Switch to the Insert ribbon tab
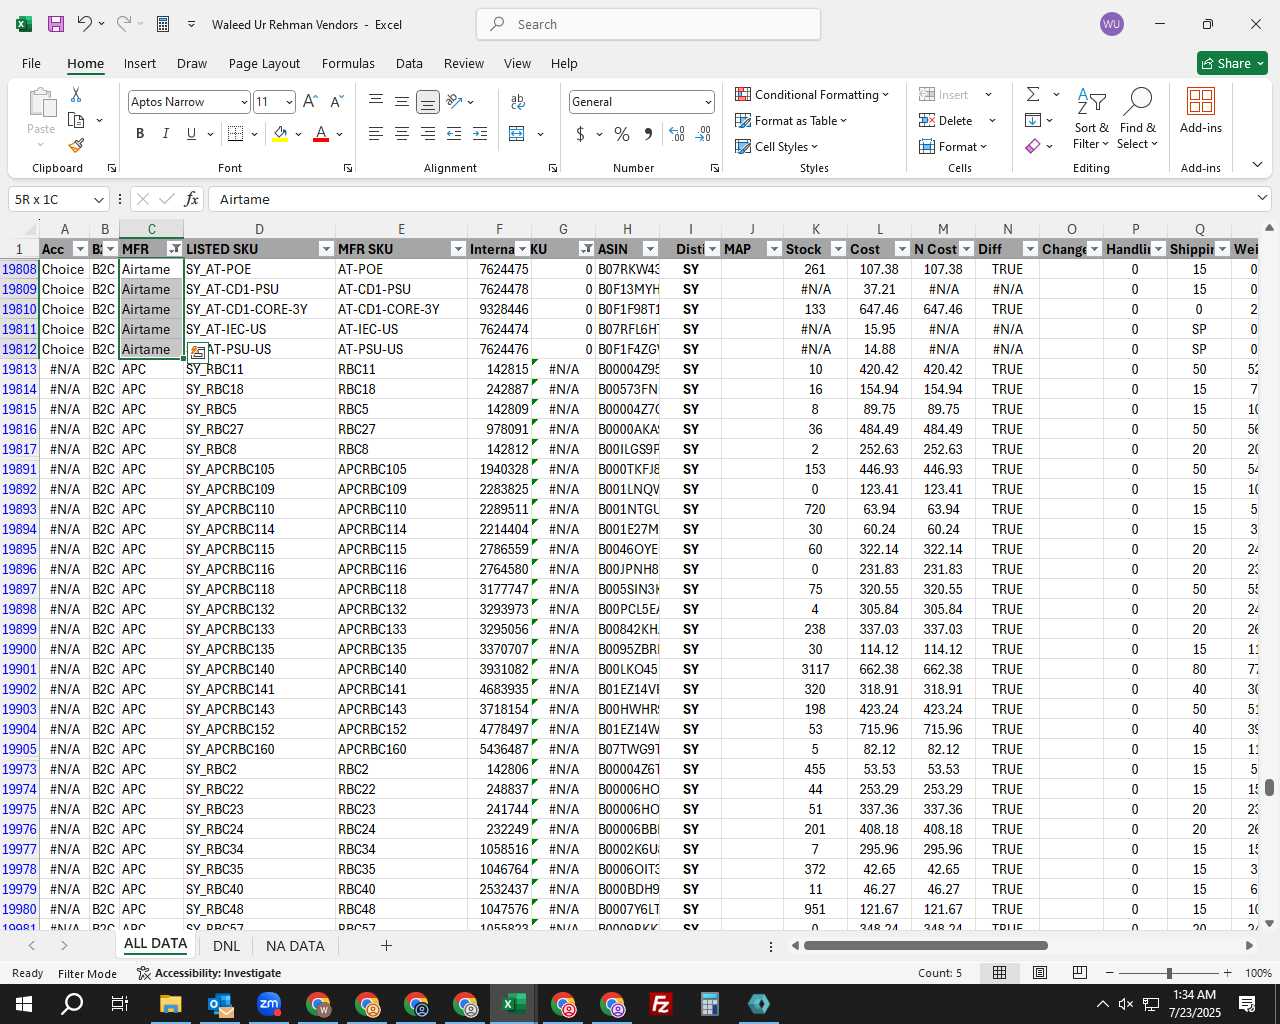The width and height of the screenshot is (1280, 1024). [140, 63]
